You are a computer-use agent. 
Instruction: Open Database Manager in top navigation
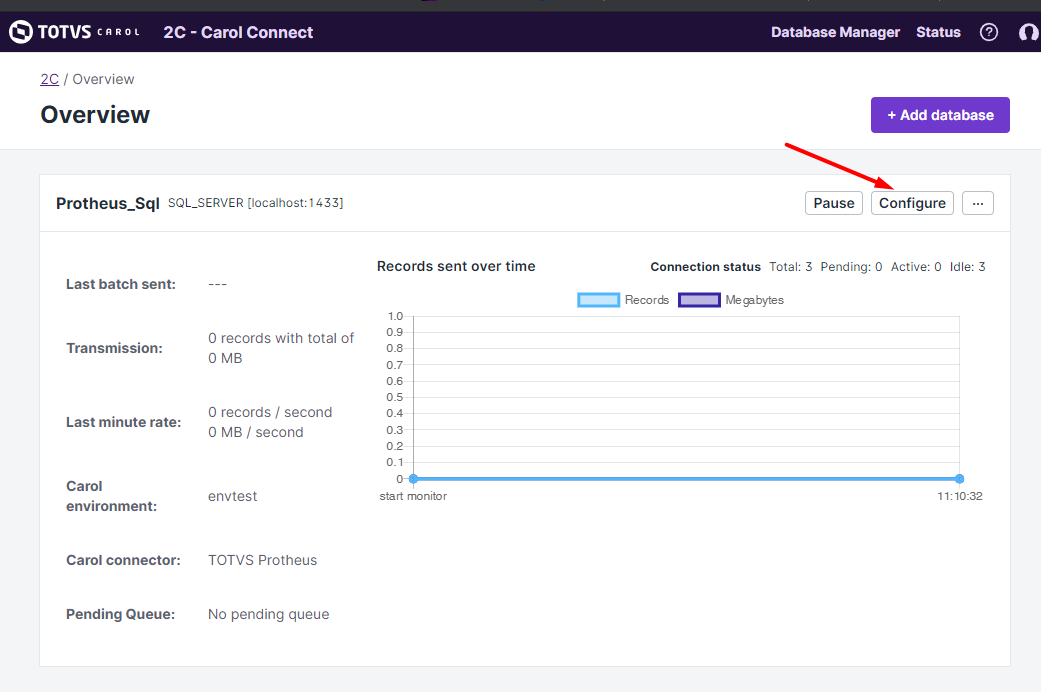[835, 32]
